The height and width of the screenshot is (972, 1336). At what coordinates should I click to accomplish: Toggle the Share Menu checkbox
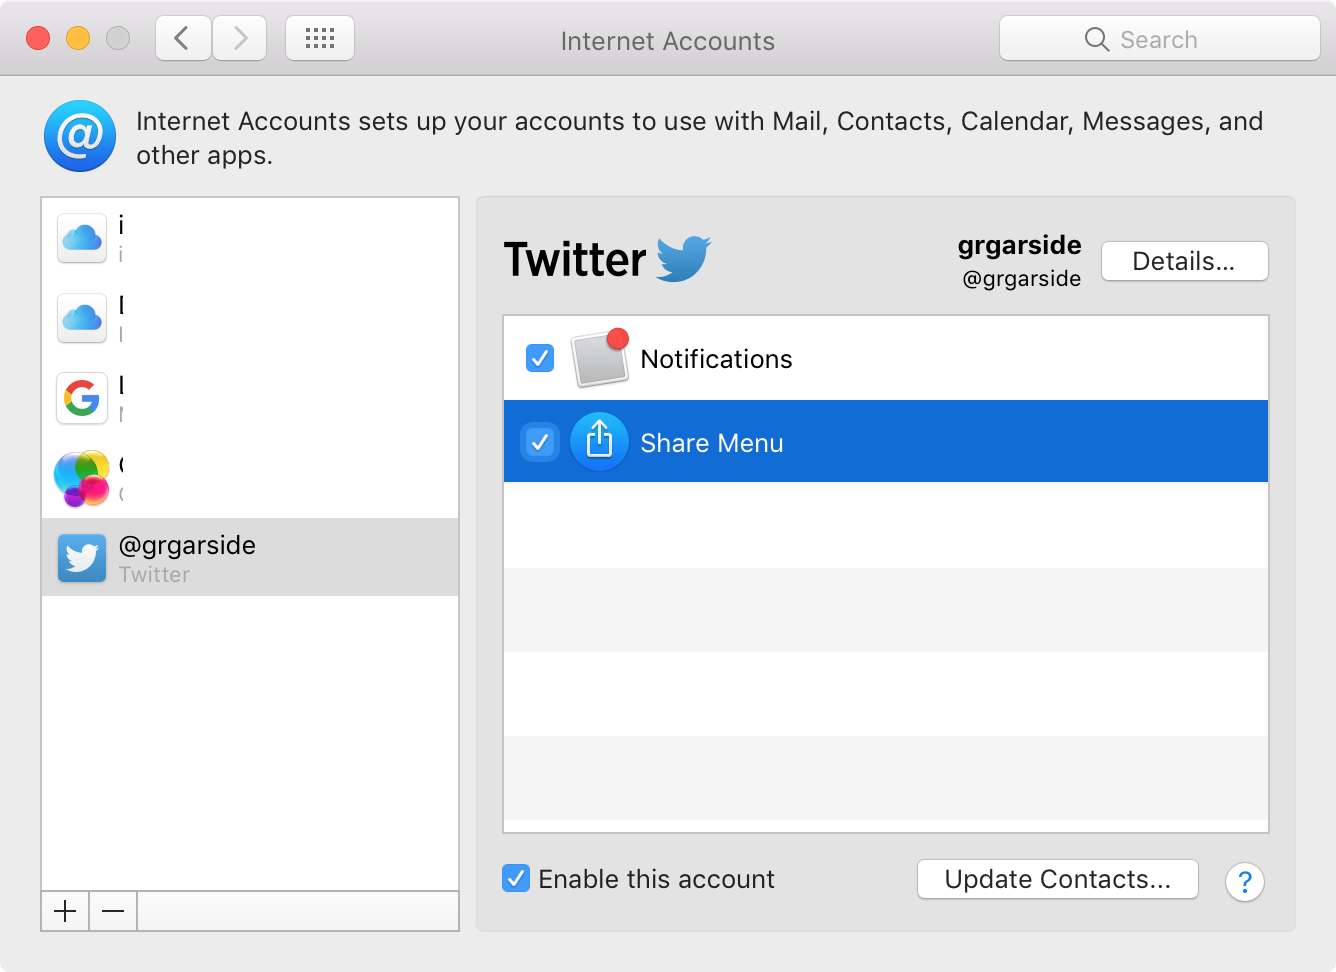click(540, 442)
